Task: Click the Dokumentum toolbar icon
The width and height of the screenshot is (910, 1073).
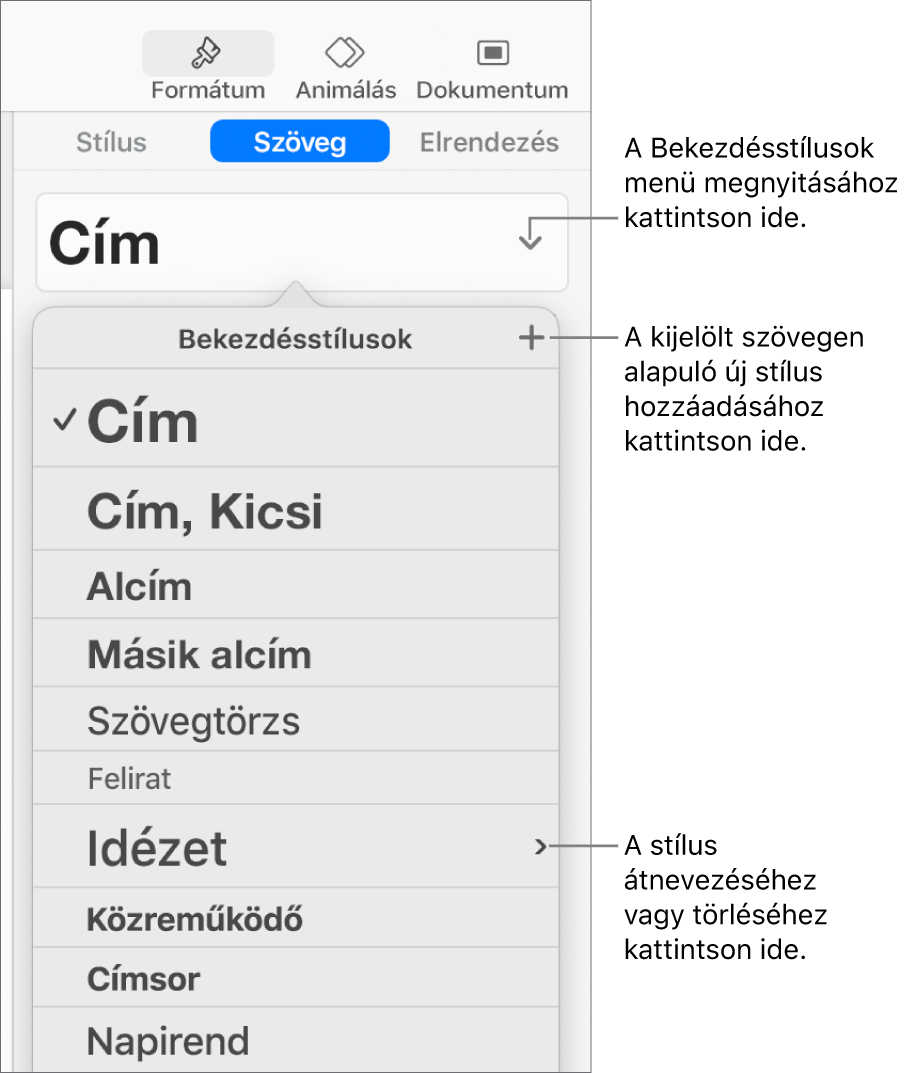Action: pos(493,53)
